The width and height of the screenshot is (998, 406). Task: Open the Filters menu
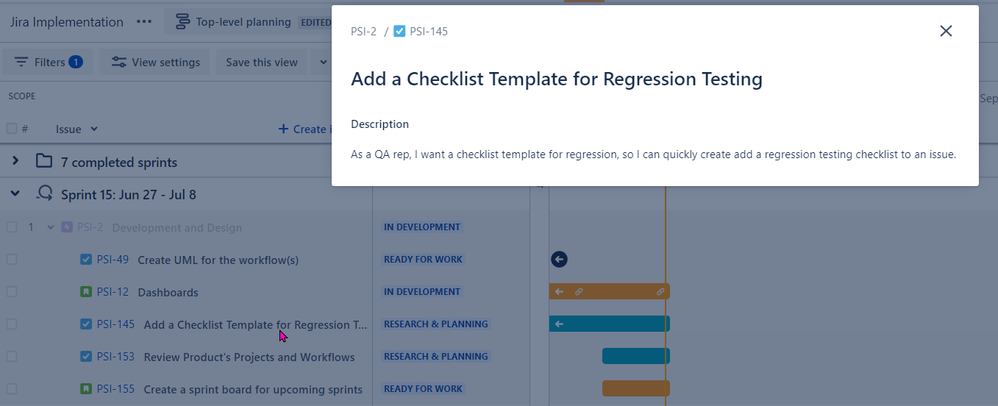[48, 62]
